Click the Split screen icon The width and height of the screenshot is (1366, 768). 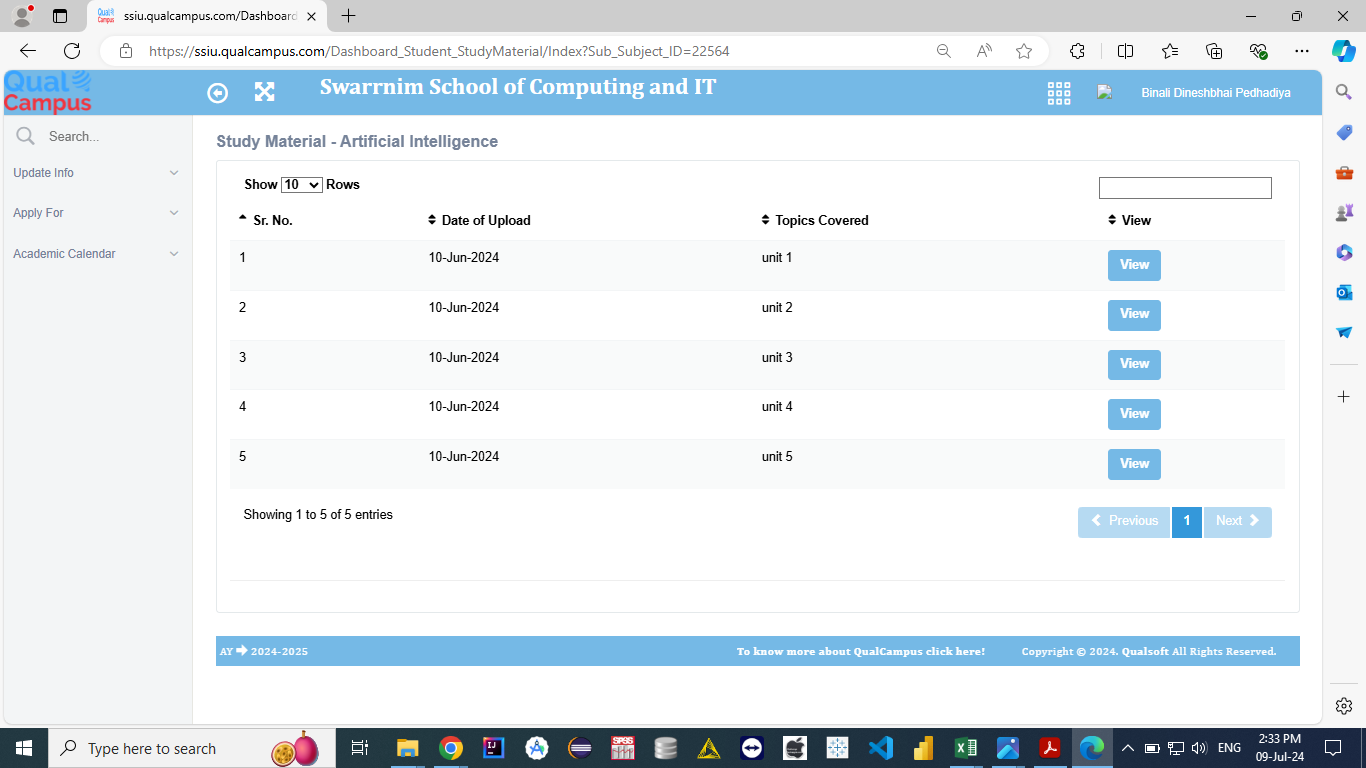pos(1125,51)
